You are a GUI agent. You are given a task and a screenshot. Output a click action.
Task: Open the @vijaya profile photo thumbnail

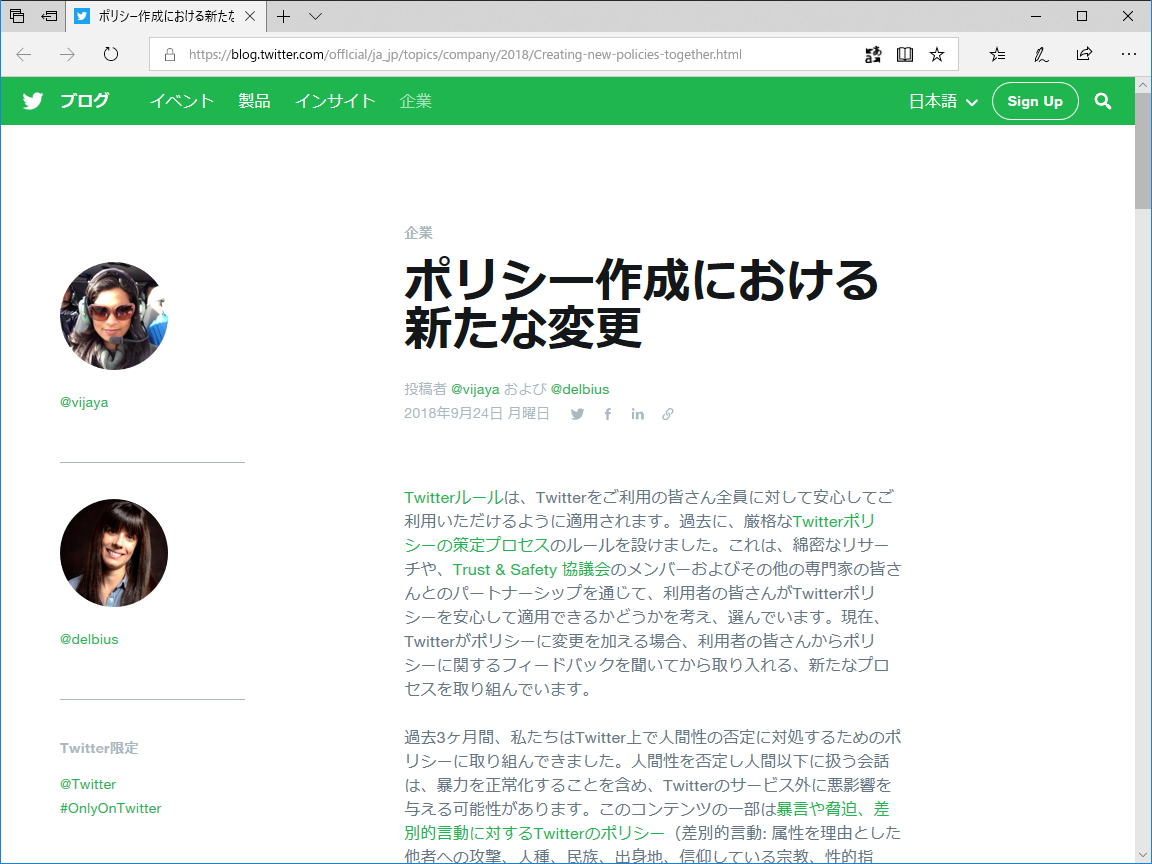113,315
